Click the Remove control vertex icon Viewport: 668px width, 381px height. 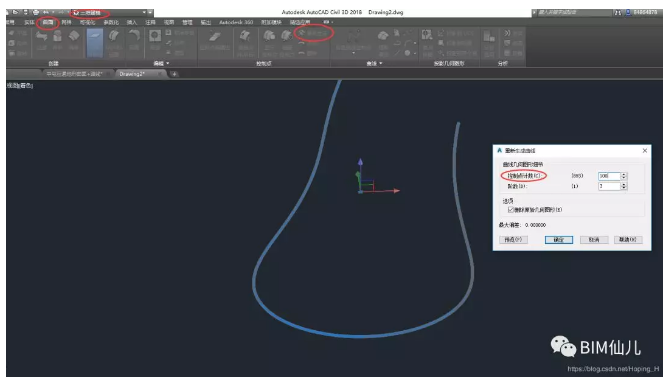click(x=302, y=53)
